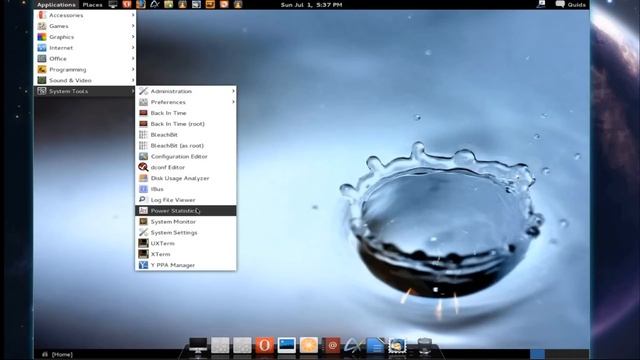
Task: Open the Internet category
Action: (85, 48)
